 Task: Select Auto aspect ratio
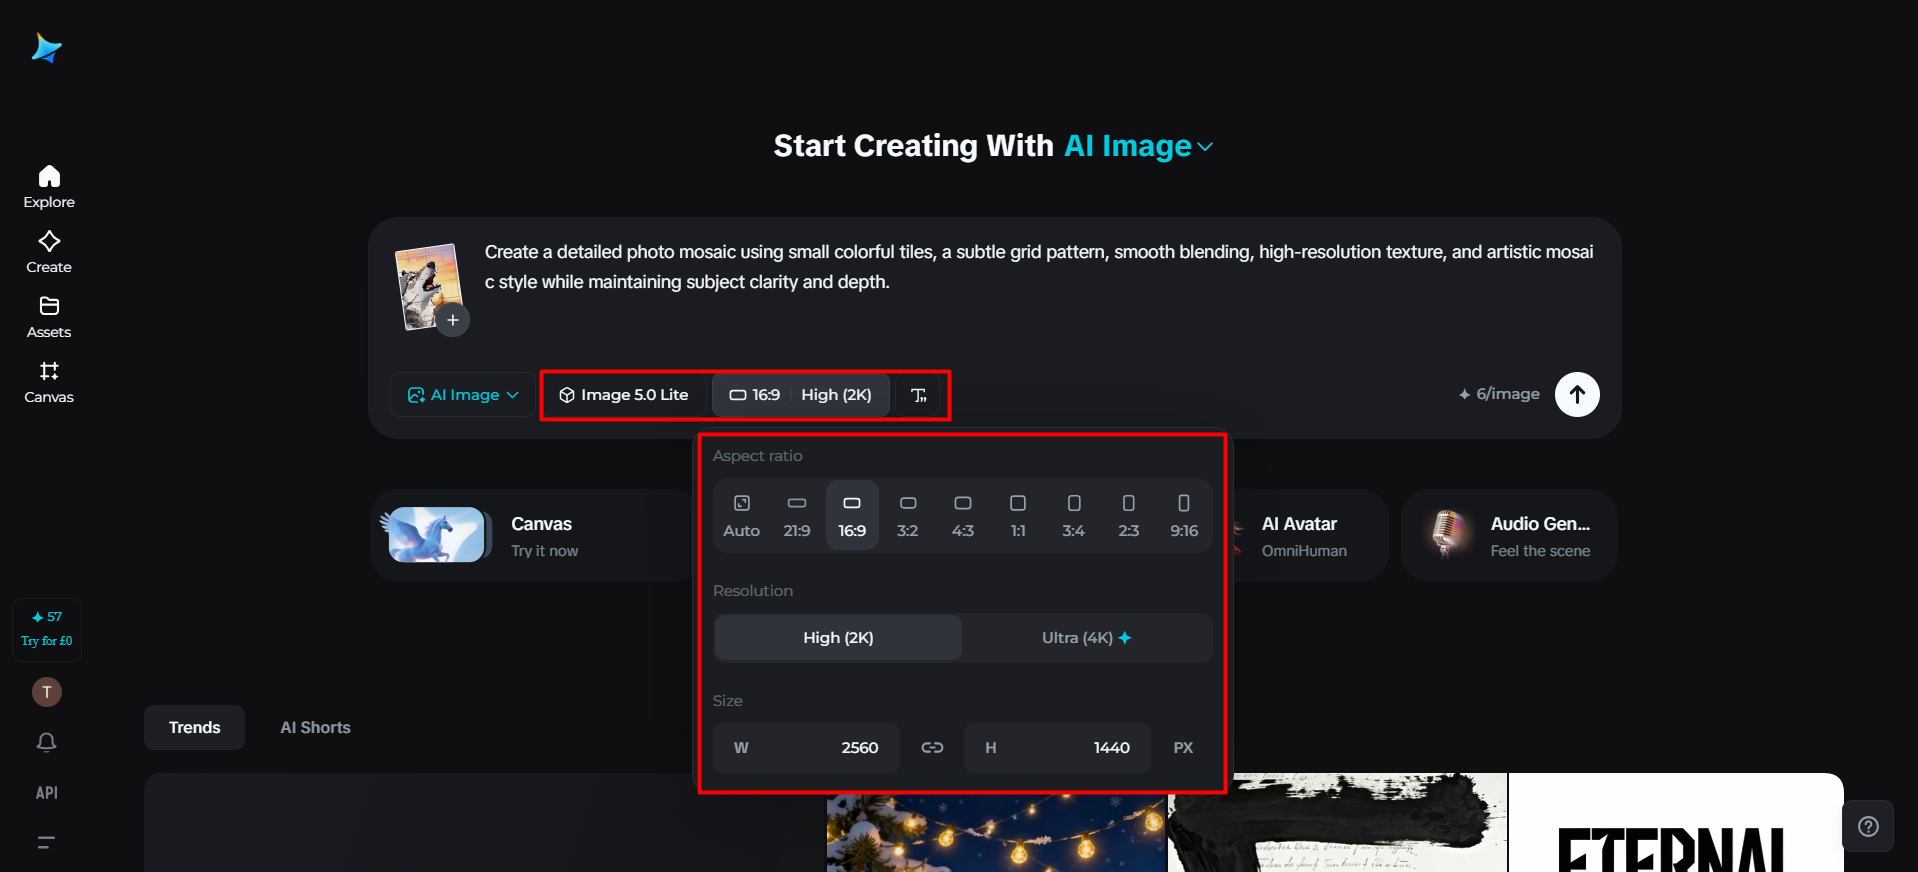pyautogui.click(x=742, y=515)
